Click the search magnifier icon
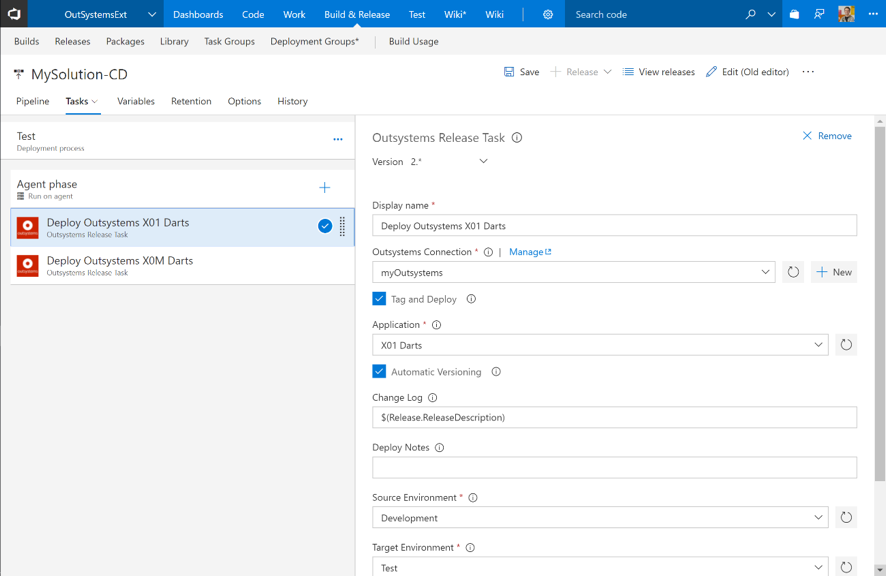 tap(750, 14)
